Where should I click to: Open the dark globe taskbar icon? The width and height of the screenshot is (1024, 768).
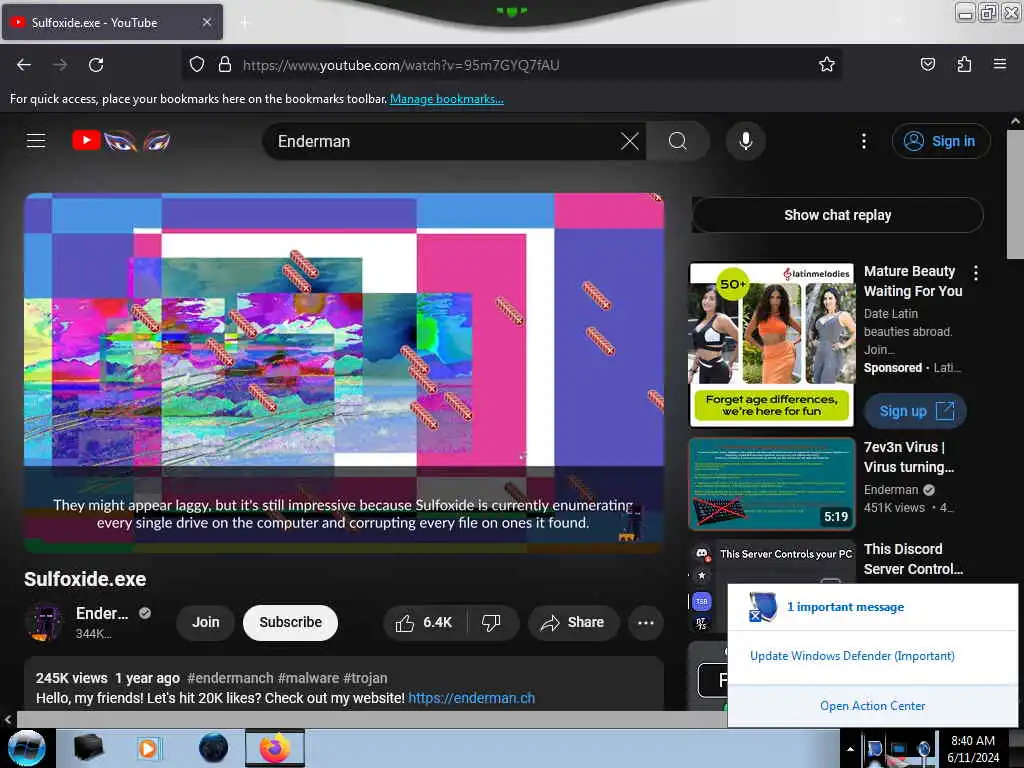click(213, 748)
